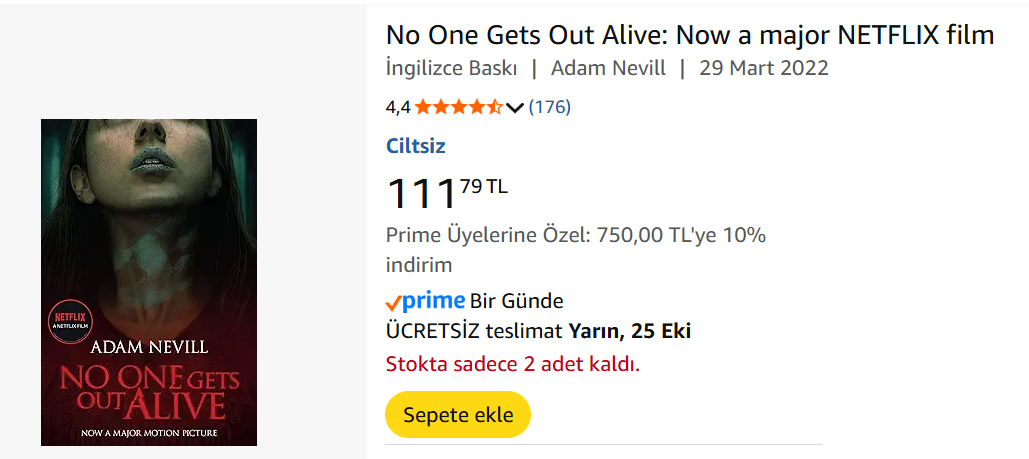
Task: Click the Netflix badge on the cover
Action: pyautogui.click(x=70, y=320)
